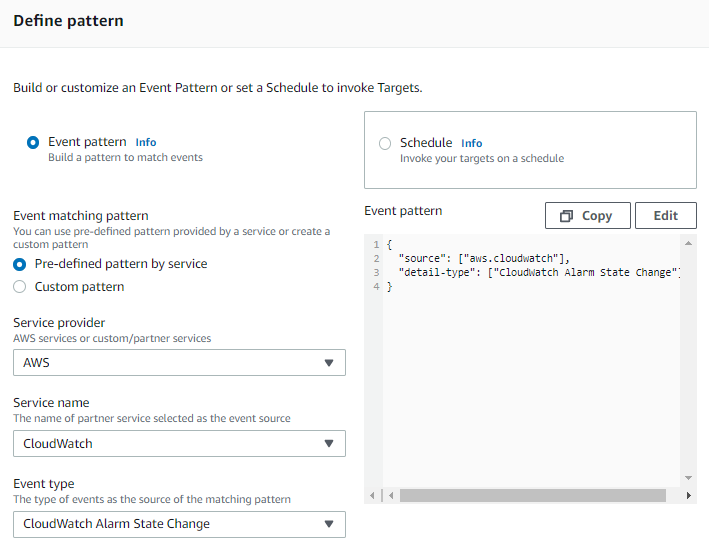Copy the event pattern JSON

click(x=587, y=216)
